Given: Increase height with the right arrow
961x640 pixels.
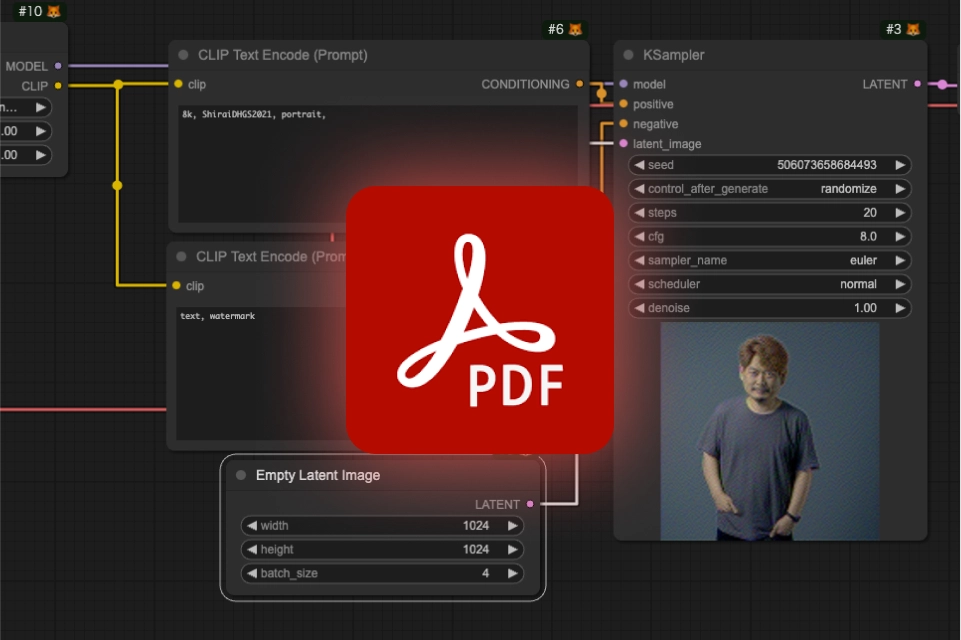Looking at the screenshot, I should 512,549.
